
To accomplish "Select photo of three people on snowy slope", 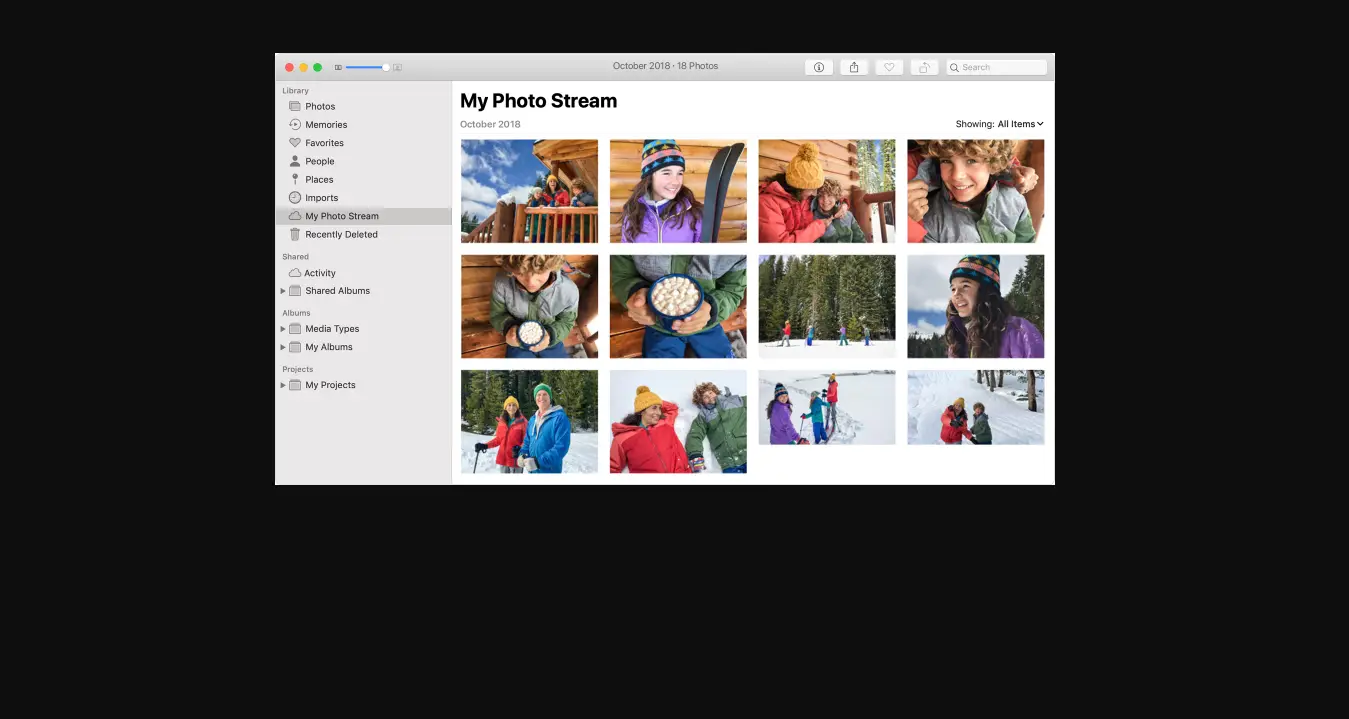I will [x=827, y=407].
